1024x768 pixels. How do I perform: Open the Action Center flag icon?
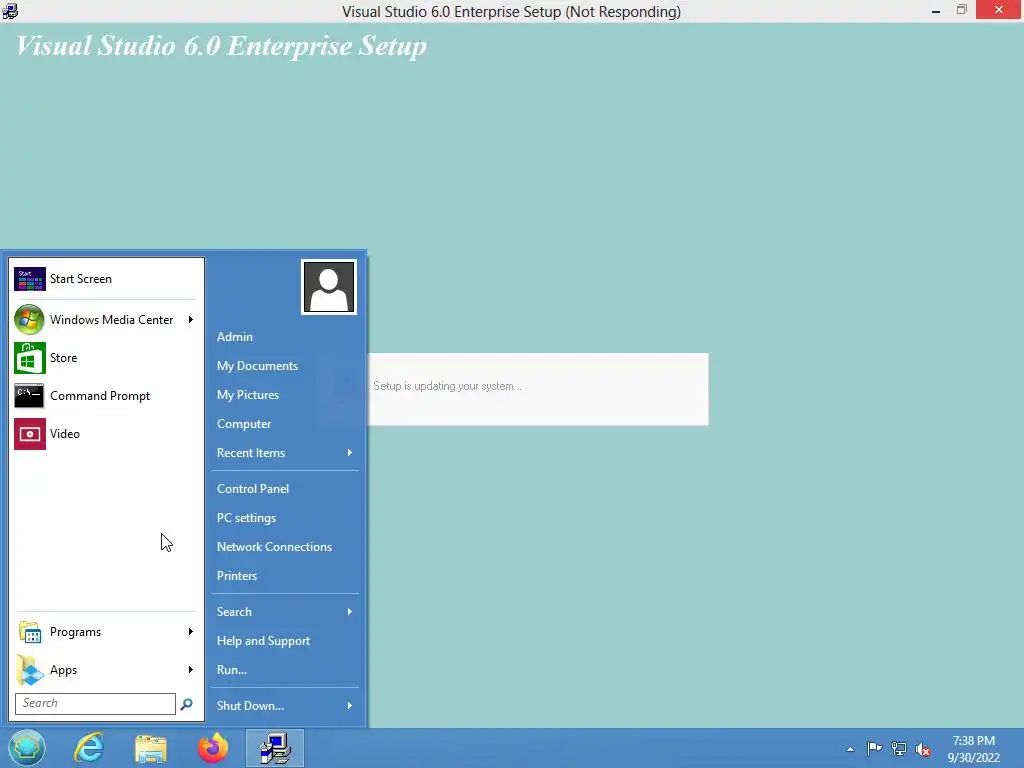click(874, 749)
